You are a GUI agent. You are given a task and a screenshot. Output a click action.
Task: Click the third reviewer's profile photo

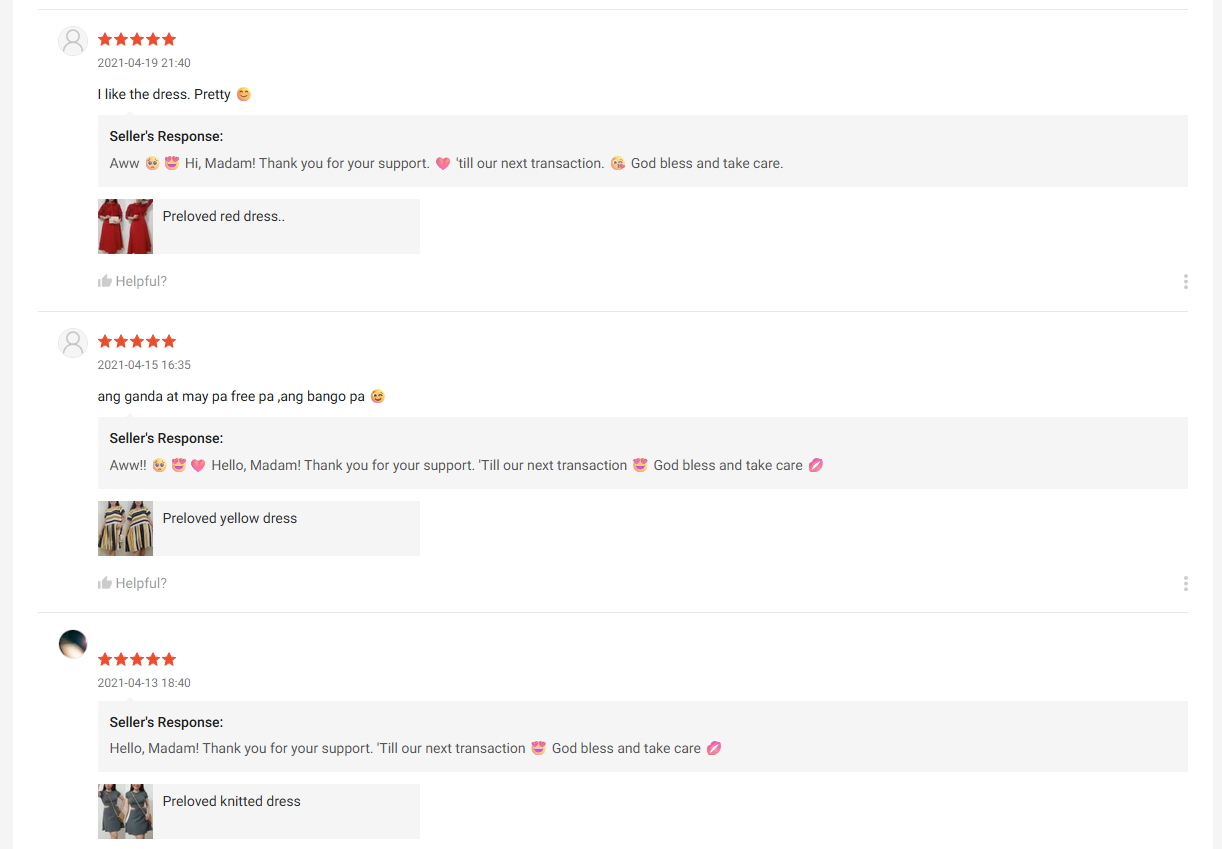pos(73,644)
